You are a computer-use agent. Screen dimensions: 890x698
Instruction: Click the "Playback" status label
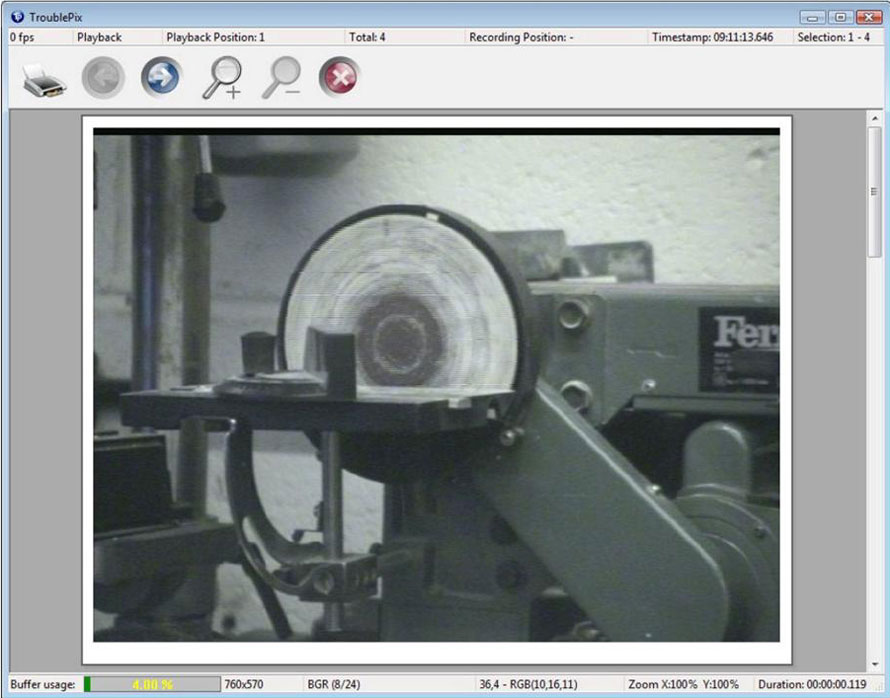tap(99, 37)
